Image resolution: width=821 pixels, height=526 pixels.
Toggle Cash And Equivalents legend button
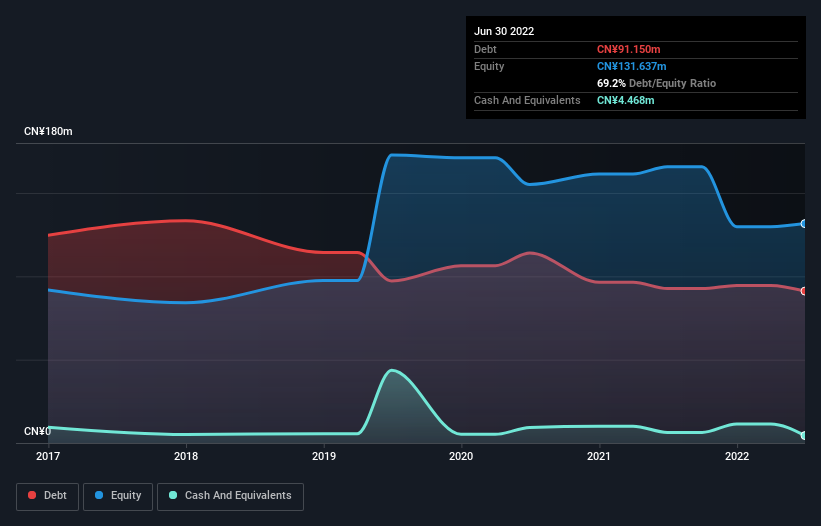click(x=230, y=496)
